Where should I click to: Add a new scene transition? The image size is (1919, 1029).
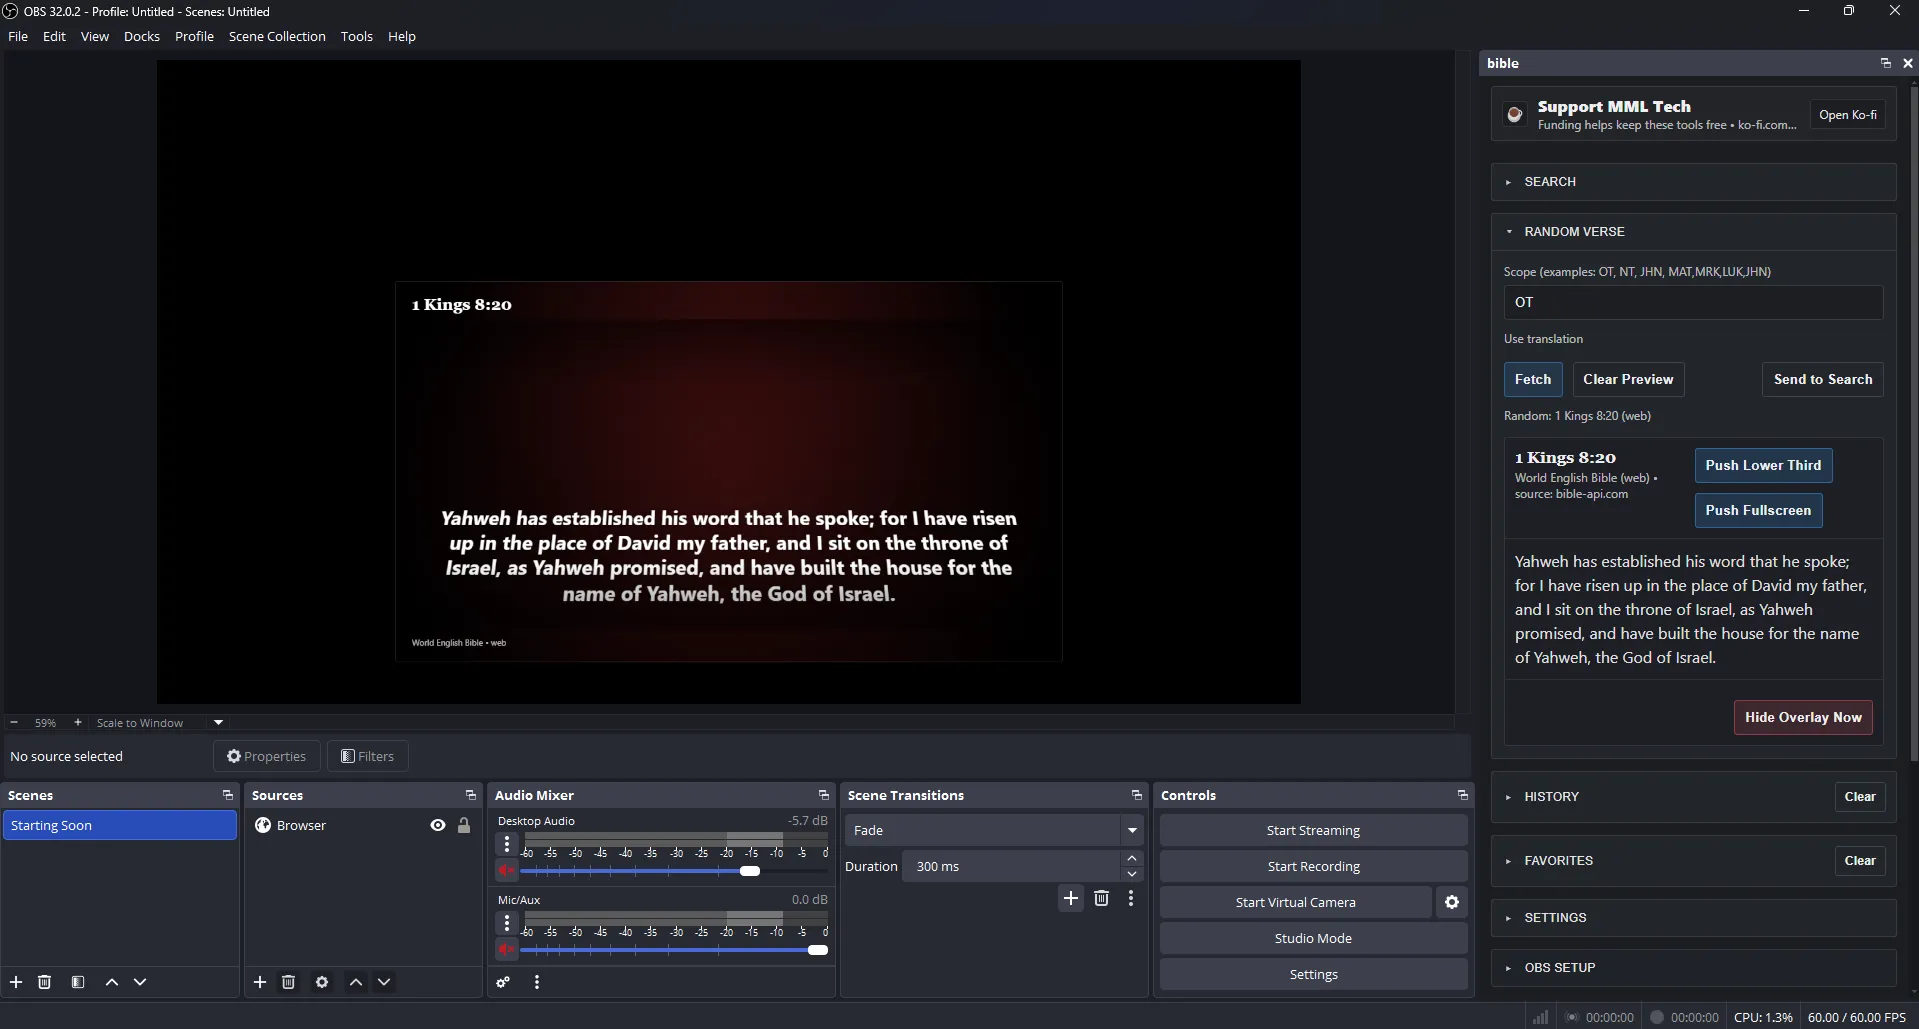point(1070,898)
